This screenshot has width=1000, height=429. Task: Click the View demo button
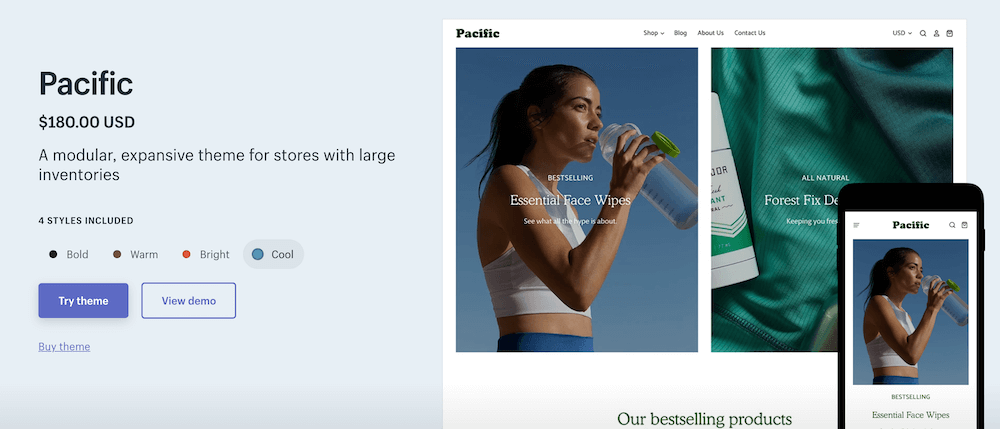(189, 301)
